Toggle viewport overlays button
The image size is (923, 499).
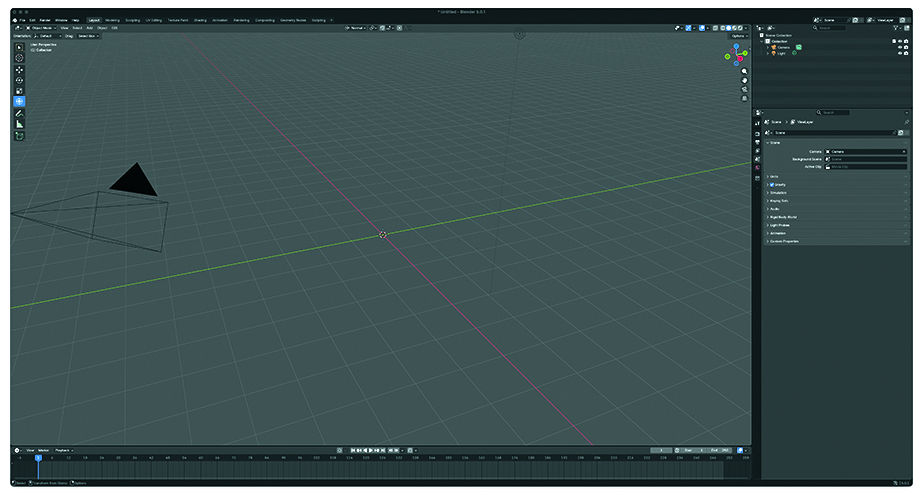pyautogui.click(x=702, y=28)
